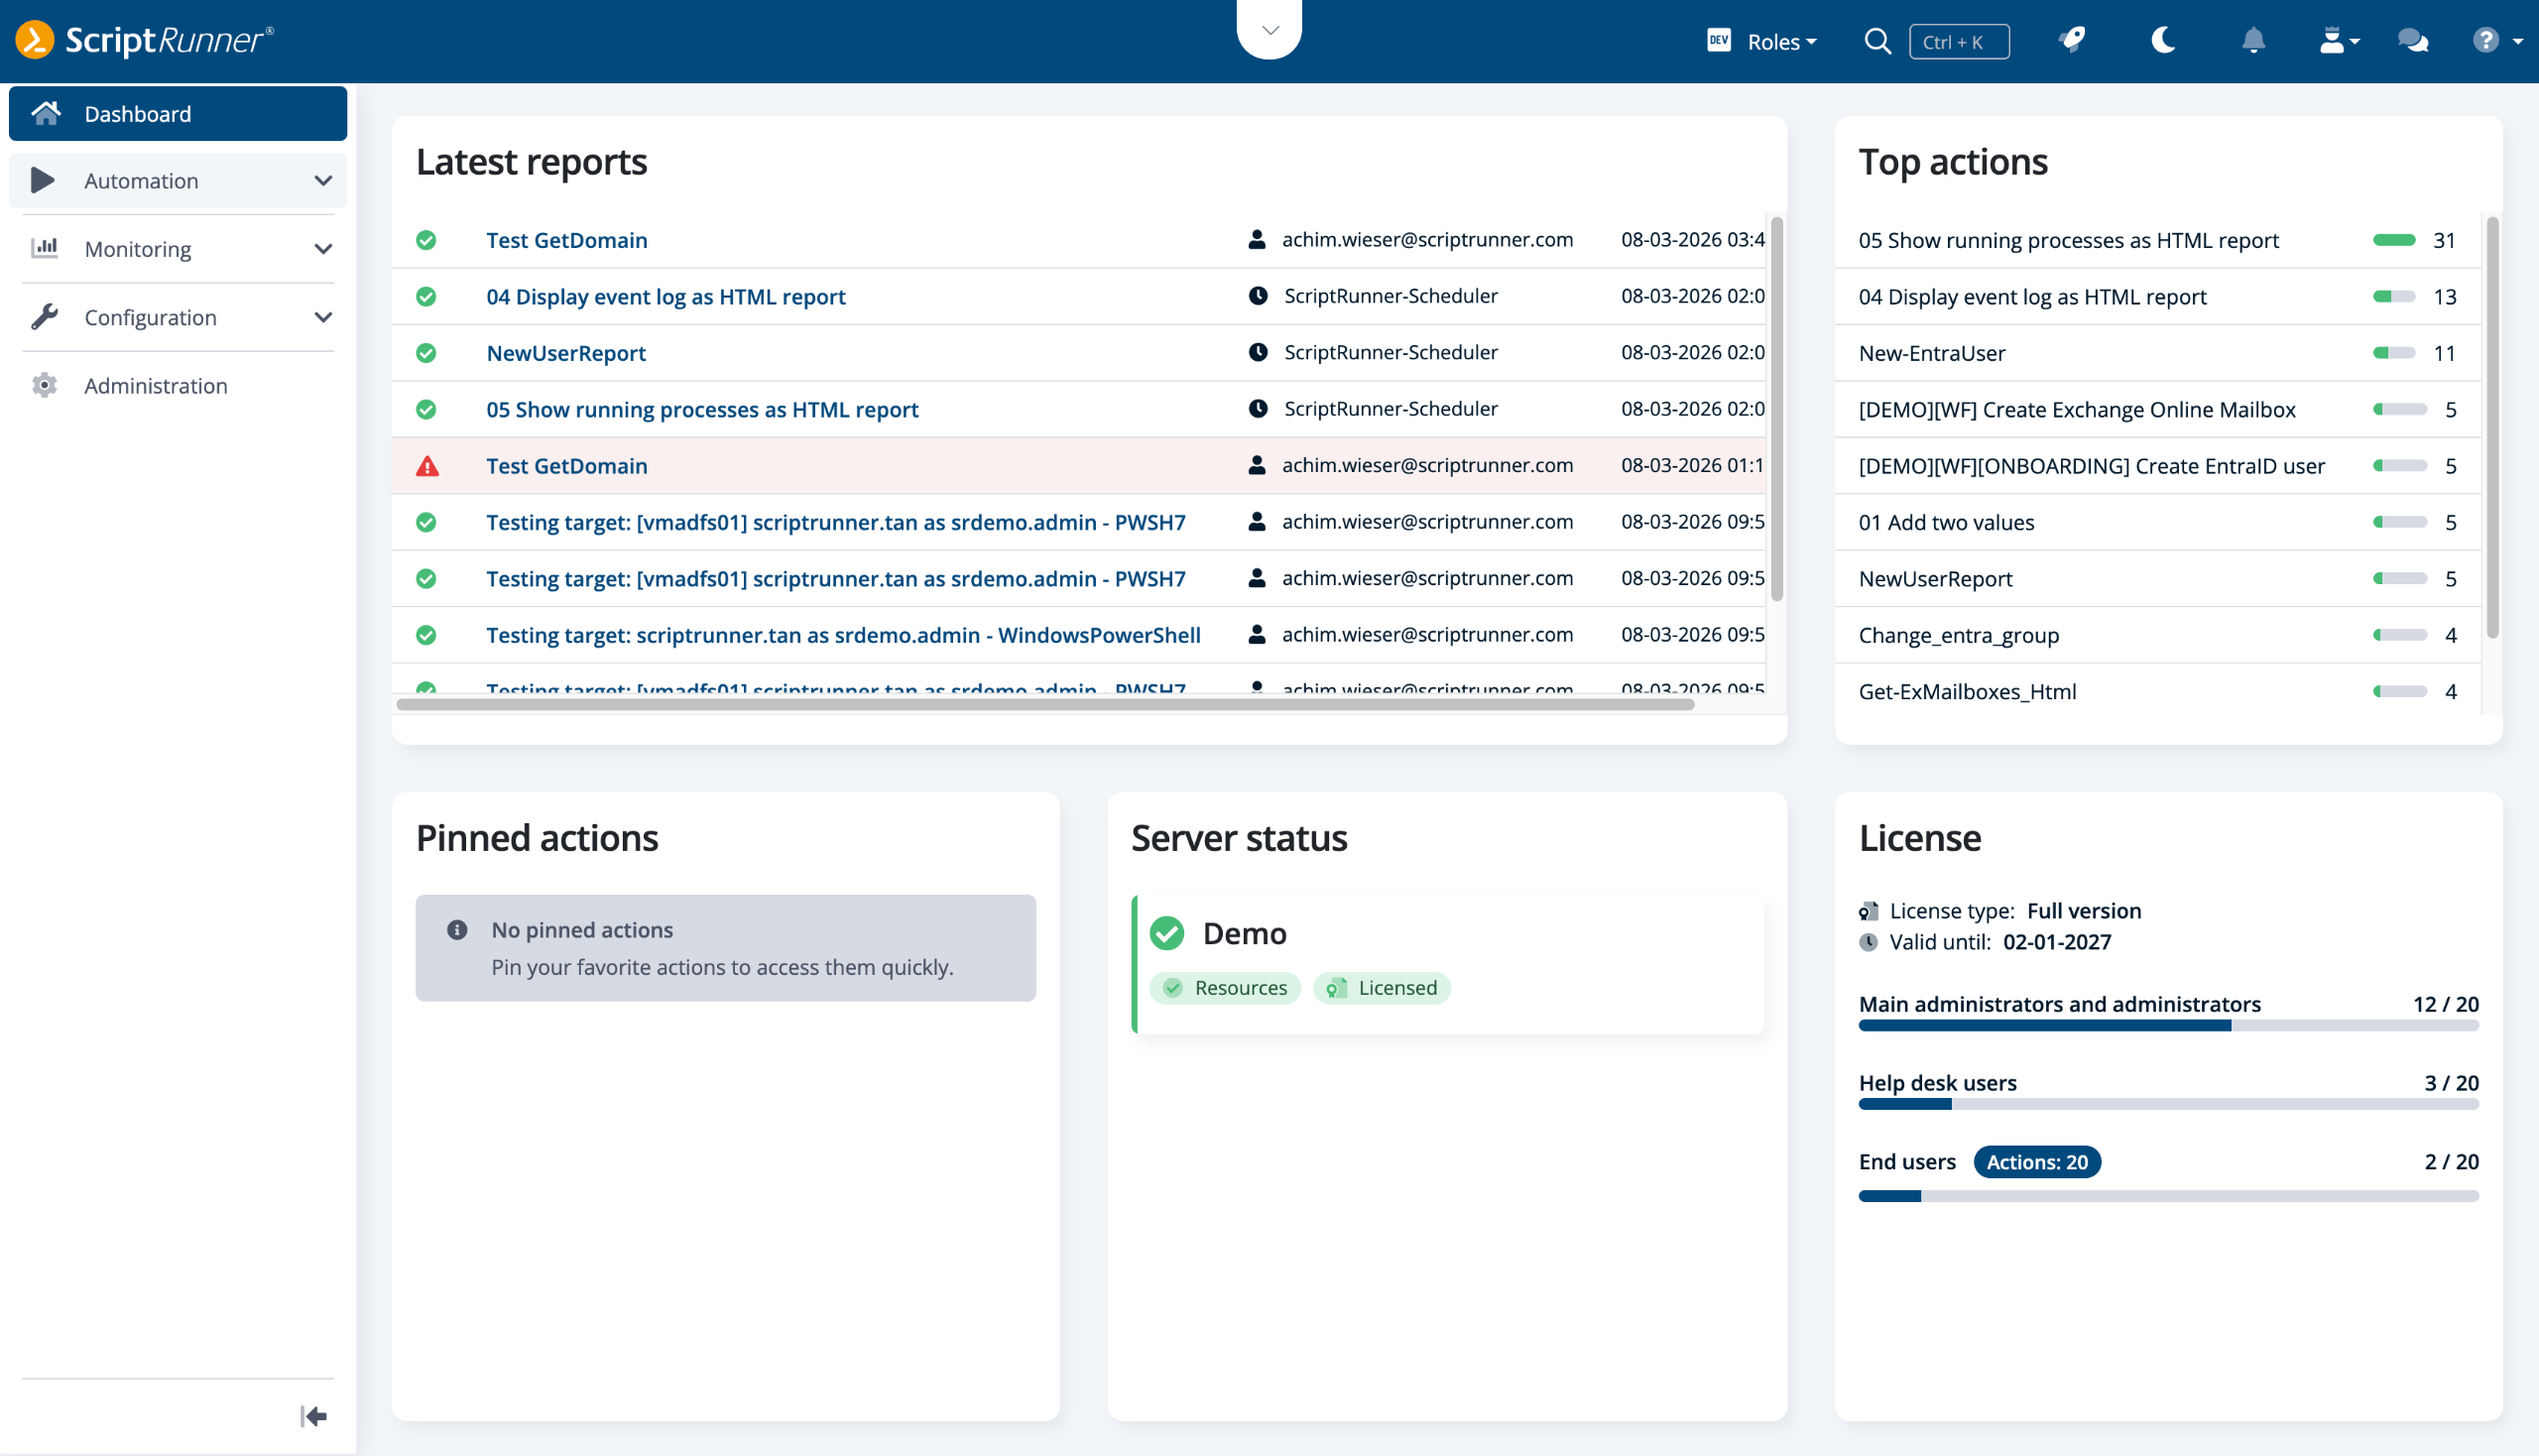Open Configuration sidebar section
The width and height of the screenshot is (2539, 1456).
click(x=178, y=317)
